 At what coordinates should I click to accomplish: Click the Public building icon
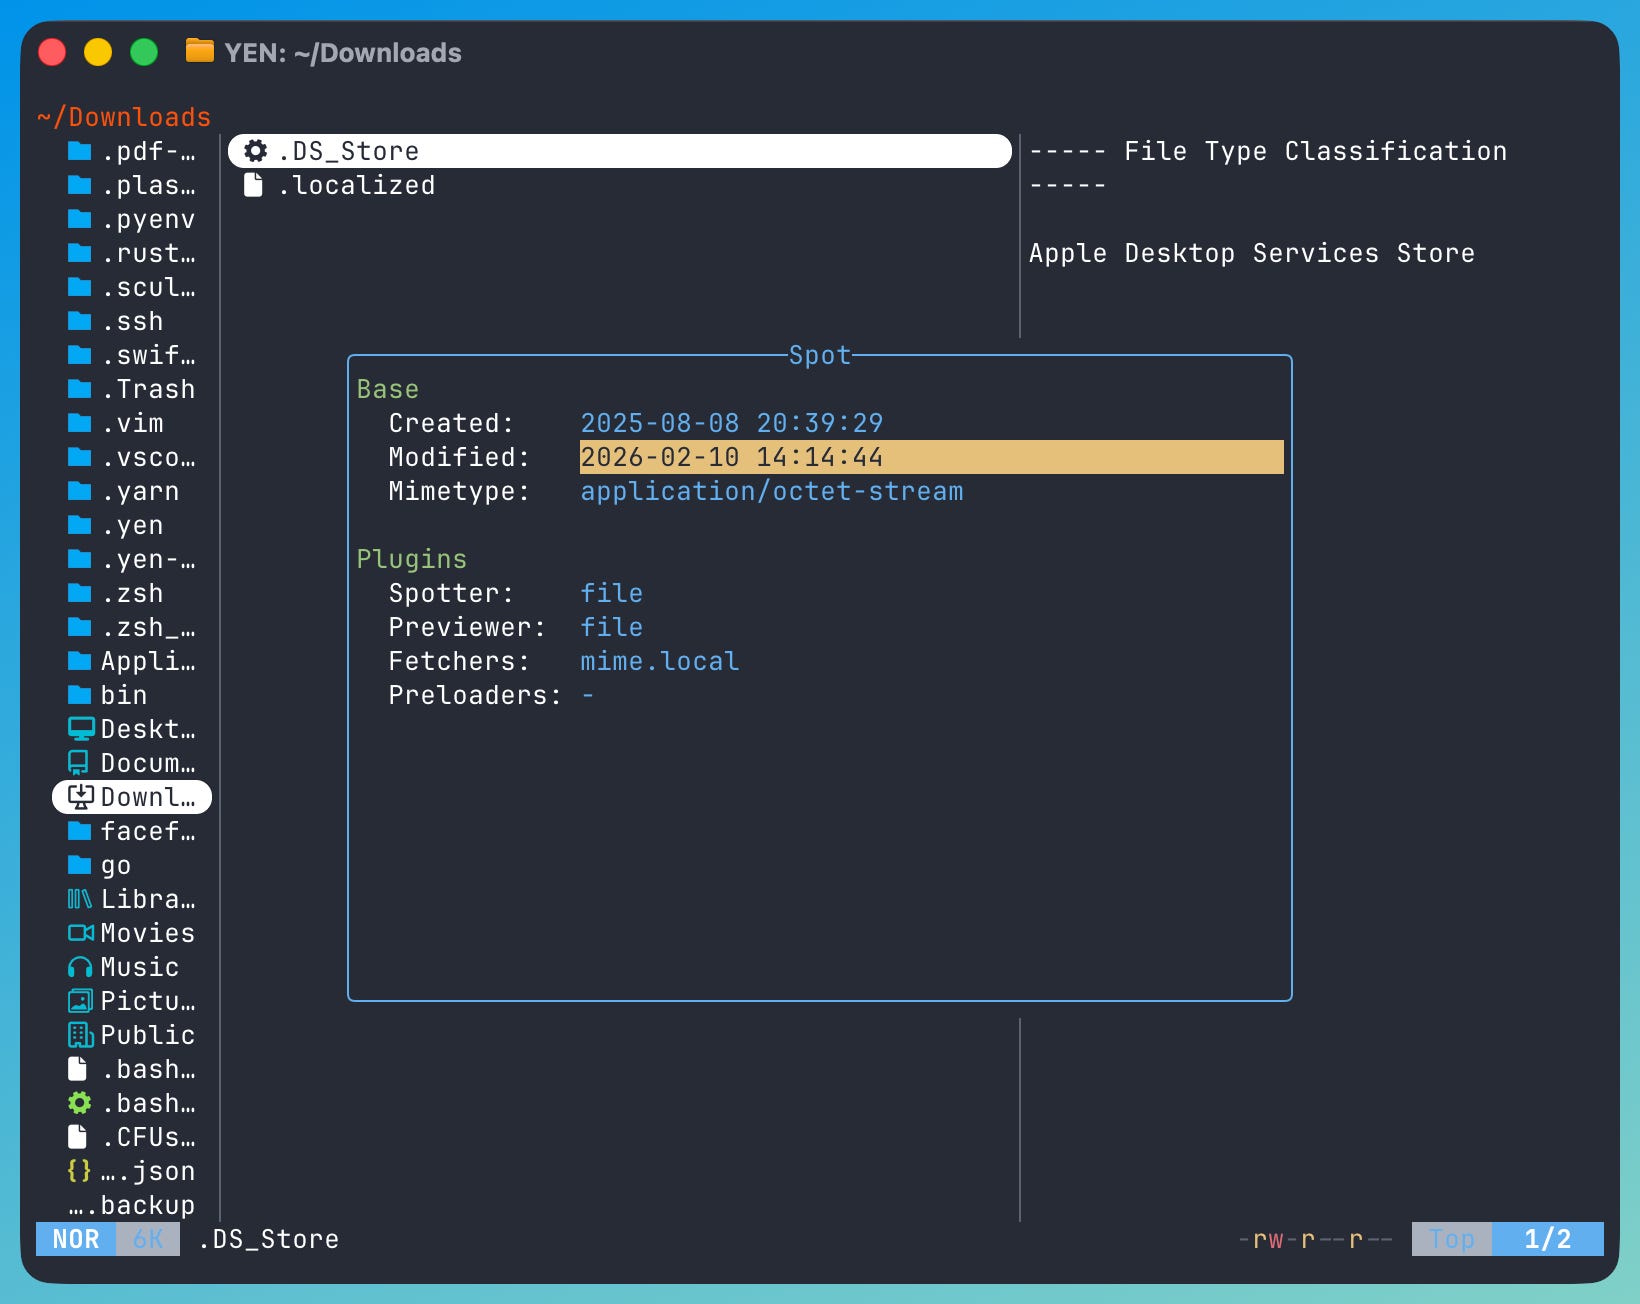click(81, 1035)
